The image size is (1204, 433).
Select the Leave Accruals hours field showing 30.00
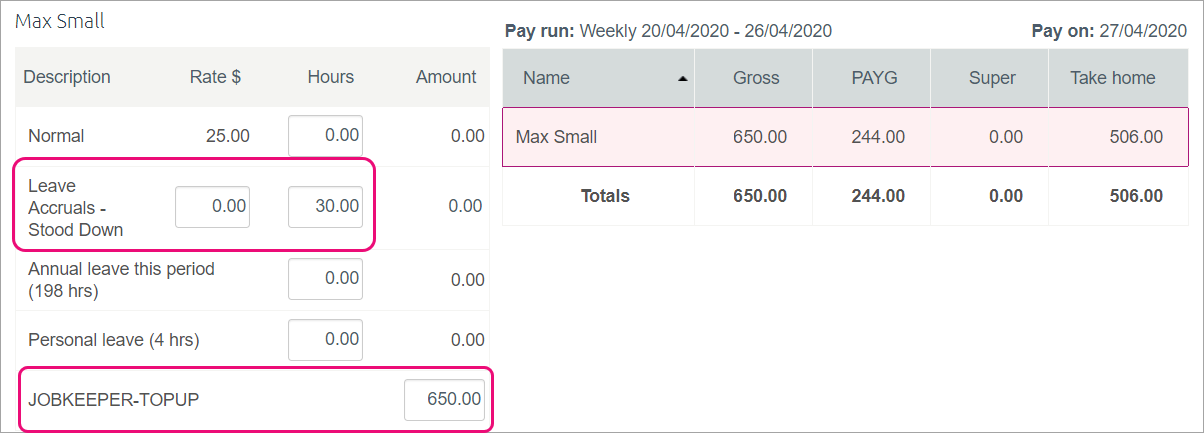(x=325, y=207)
